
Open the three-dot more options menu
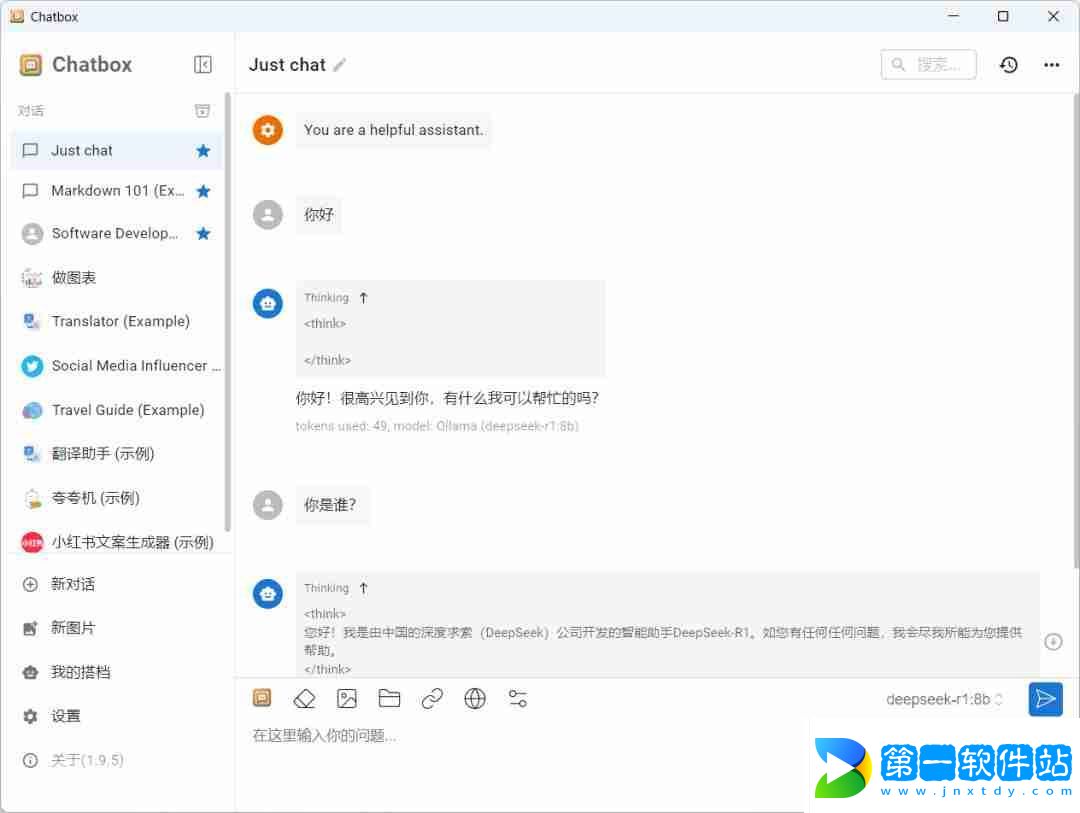(1051, 65)
